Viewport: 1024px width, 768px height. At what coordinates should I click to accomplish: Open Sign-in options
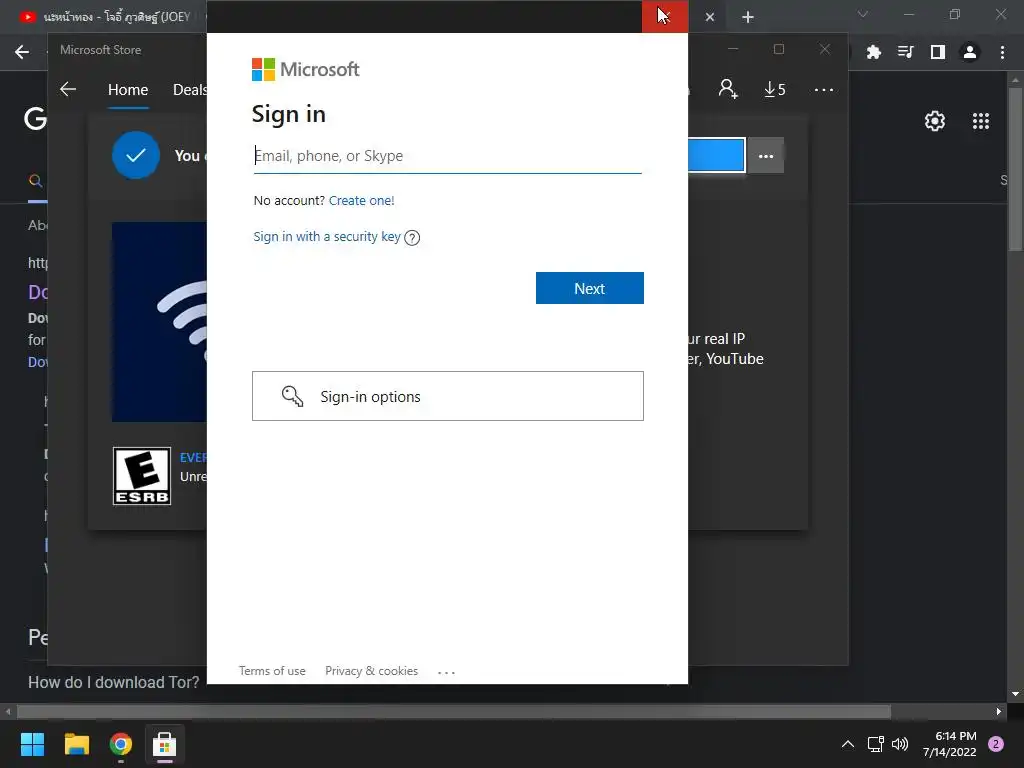point(447,396)
